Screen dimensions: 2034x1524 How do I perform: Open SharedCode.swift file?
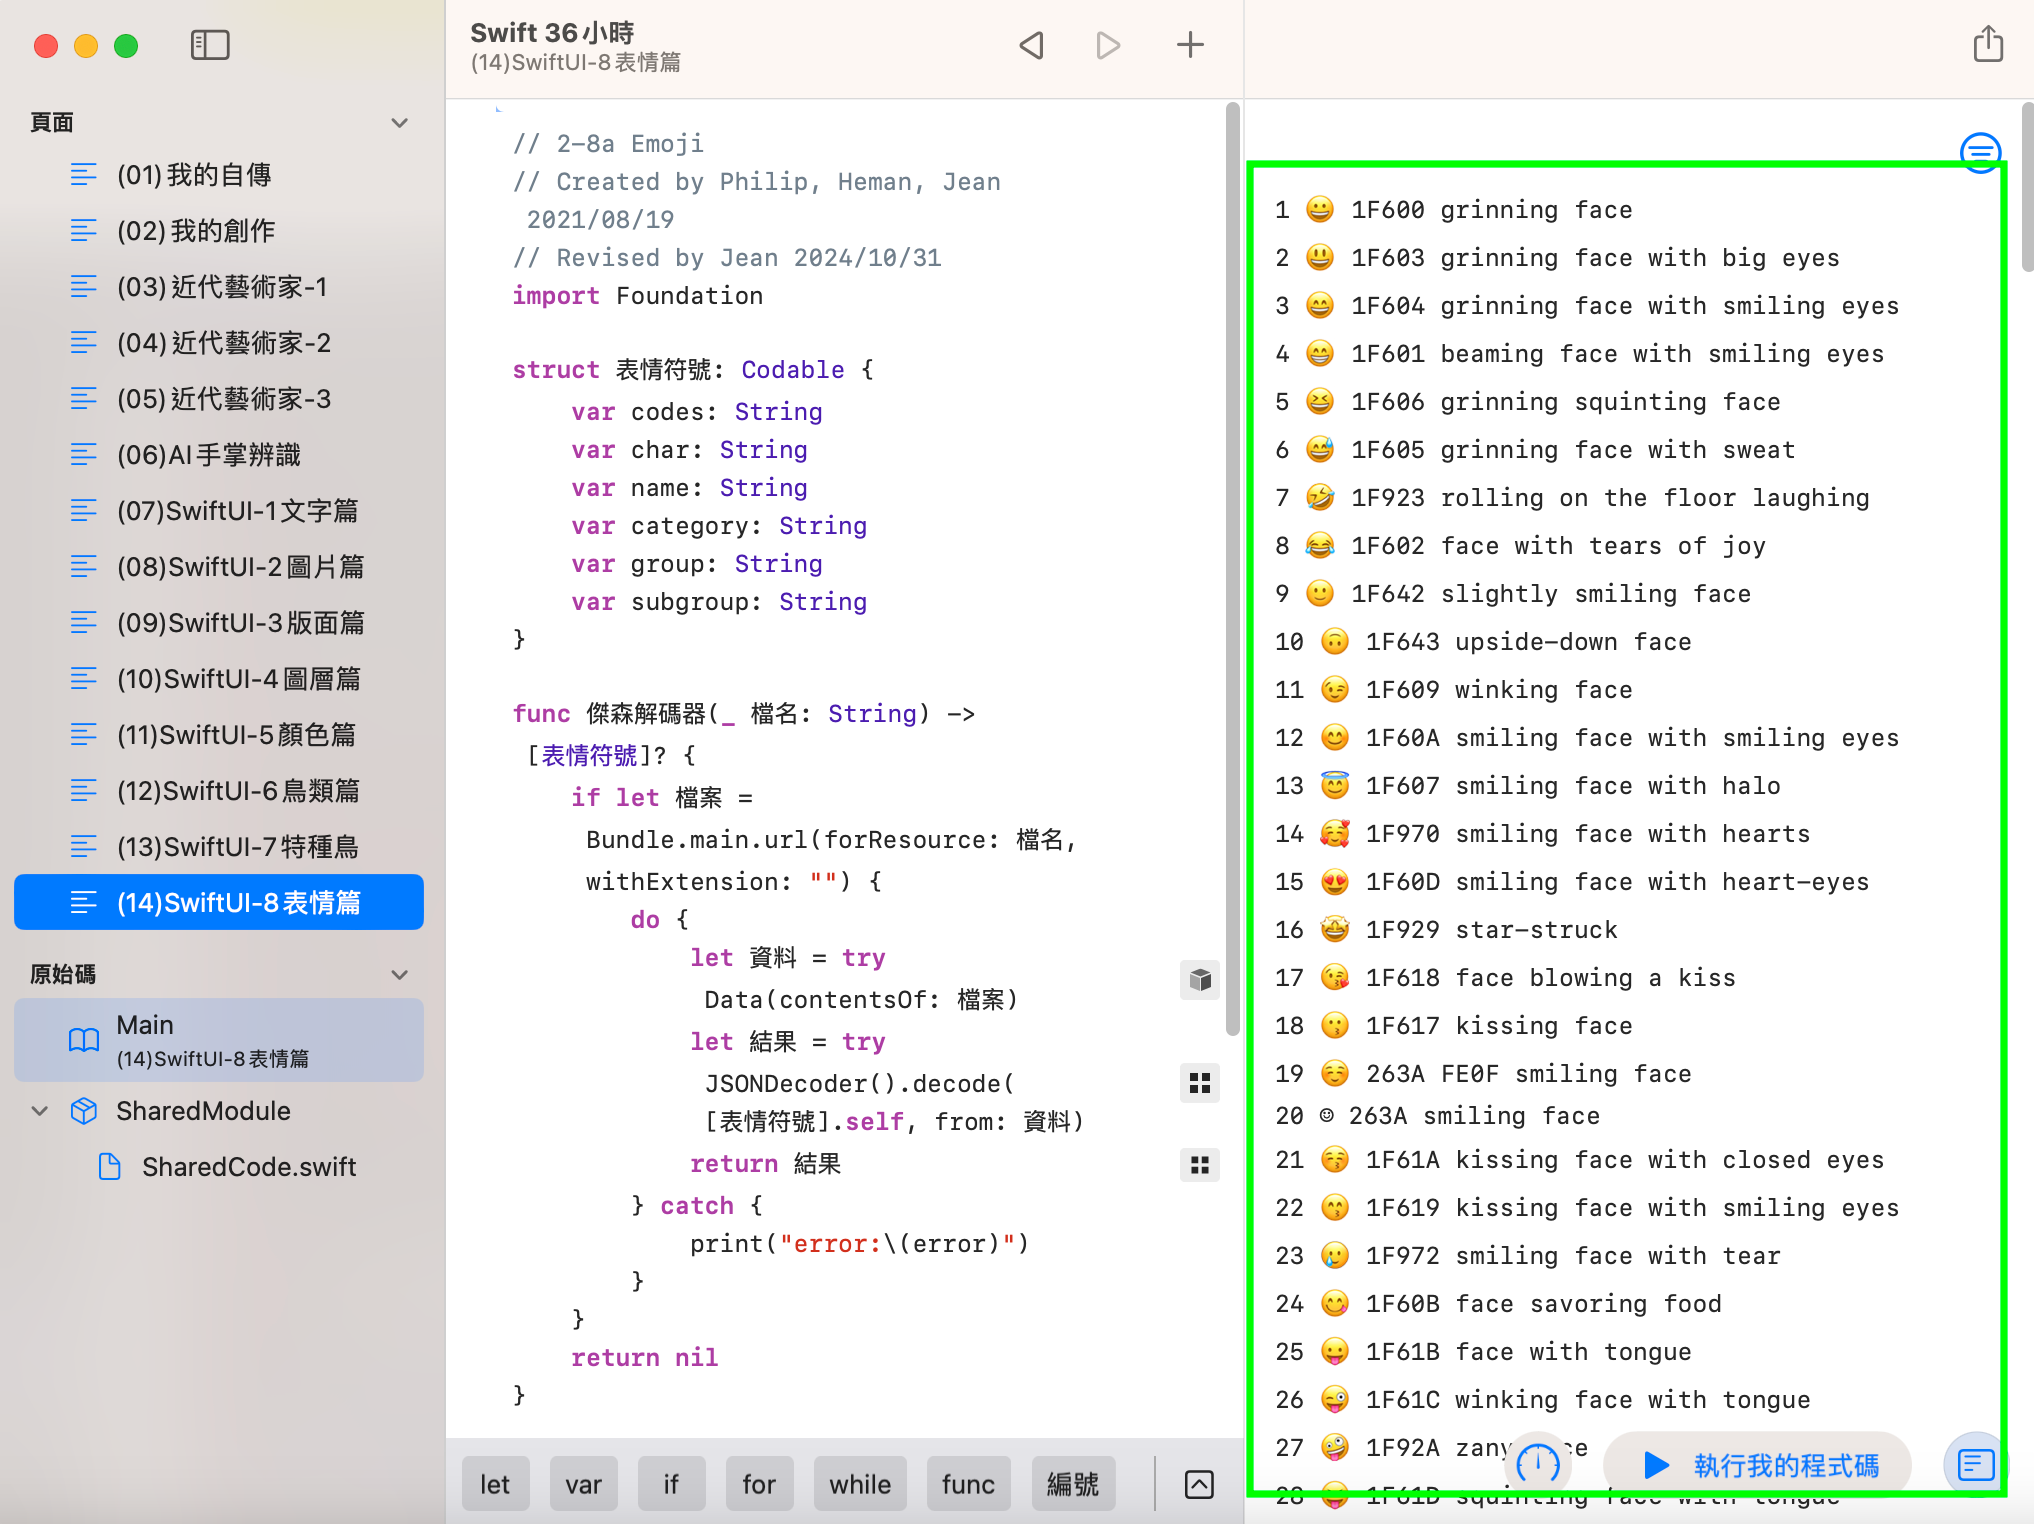point(248,1167)
